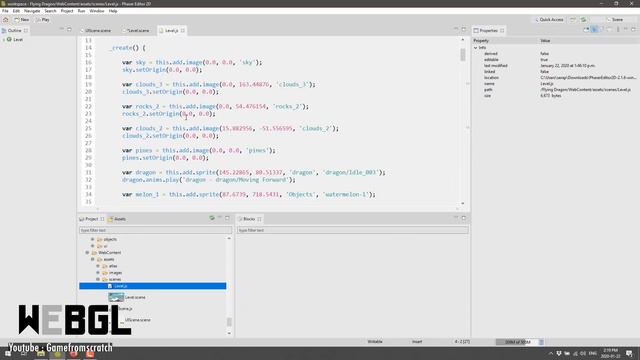Expand the atlas folder
The height and width of the screenshot is (360, 640).
tap(98, 266)
